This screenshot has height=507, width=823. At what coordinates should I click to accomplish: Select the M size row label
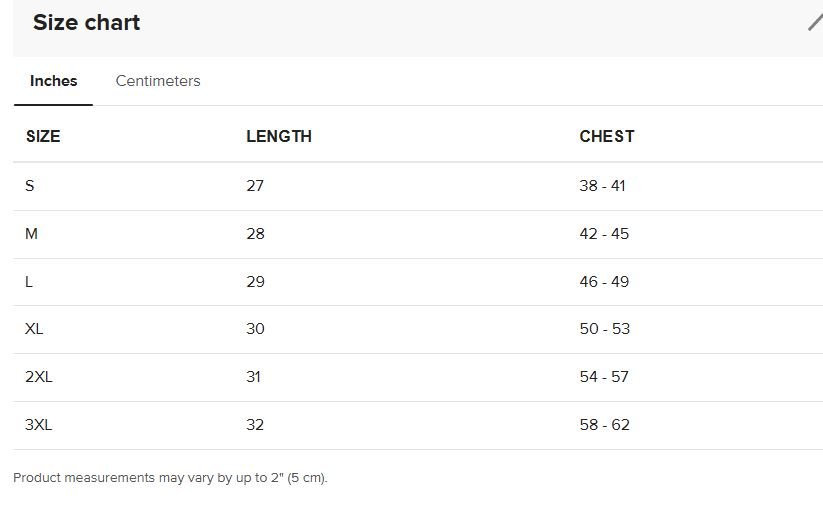pyautogui.click(x=32, y=234)
